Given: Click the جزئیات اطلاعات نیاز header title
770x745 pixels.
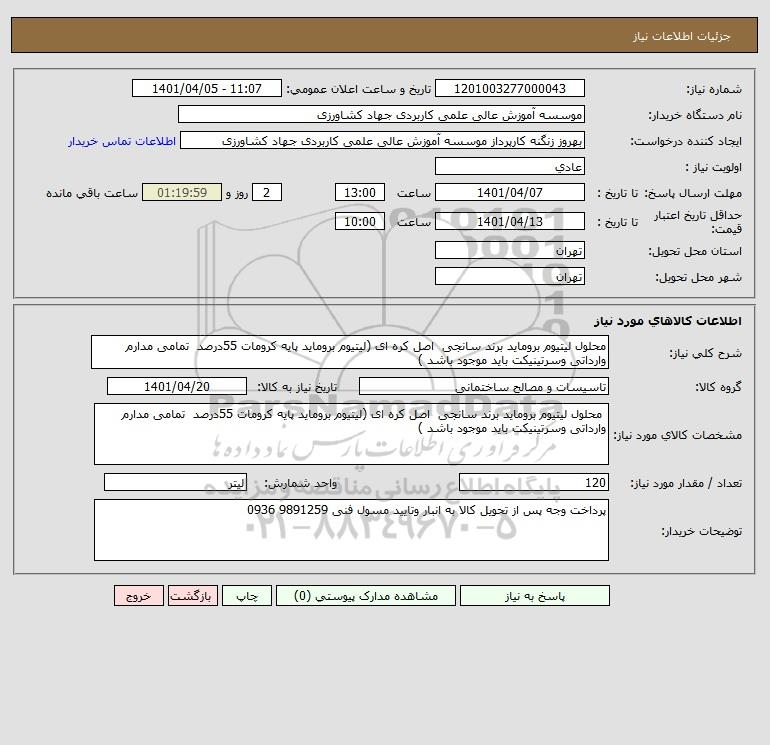Looking at the screenshot, I should 682,36.
